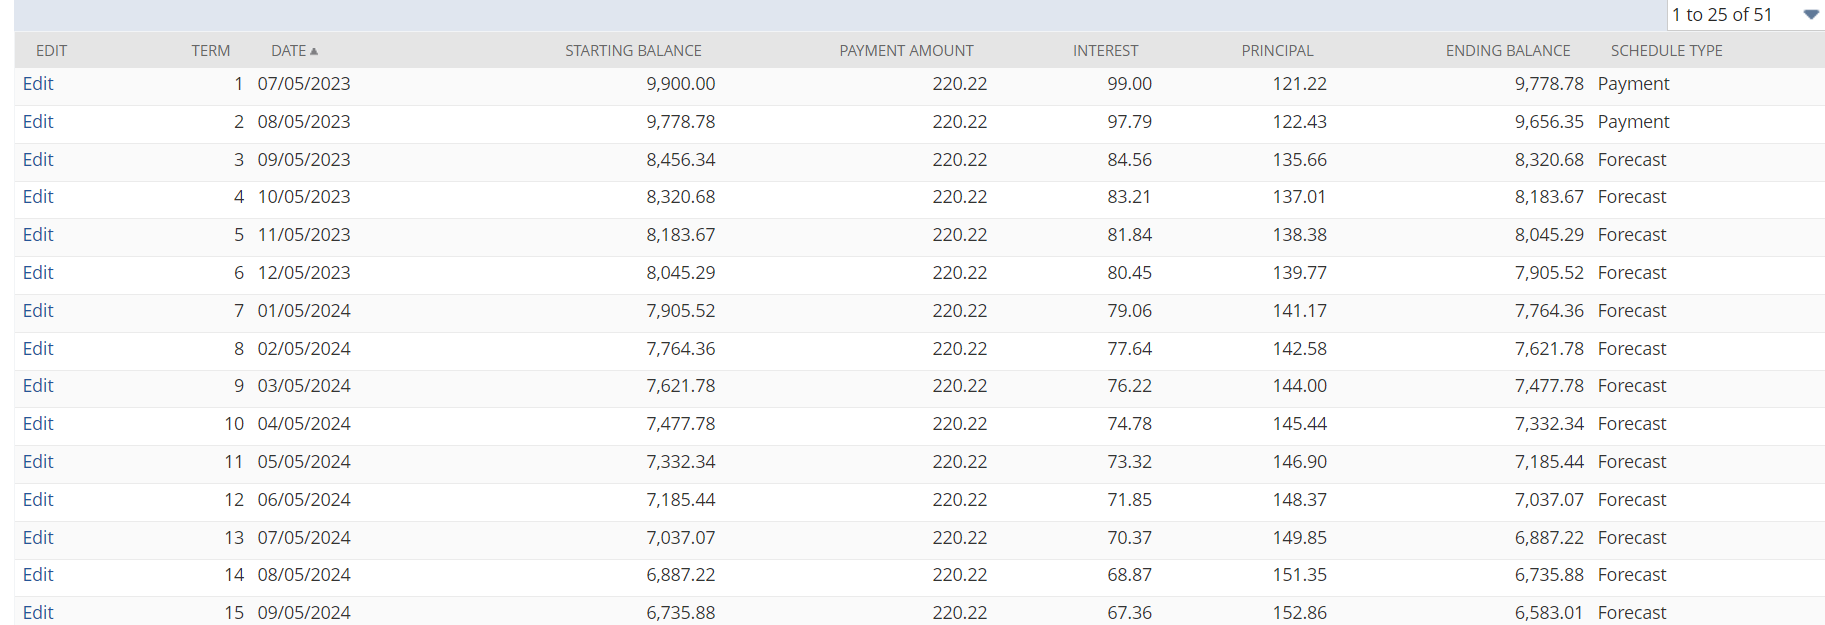
Task: Open Edit link for the 03/05/2024 row
Action: click(x=38, y=386)
